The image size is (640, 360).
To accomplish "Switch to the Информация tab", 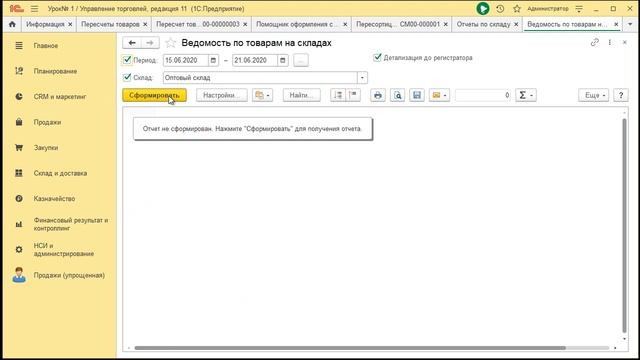I will pyautogui.click(x=45, y=24).
